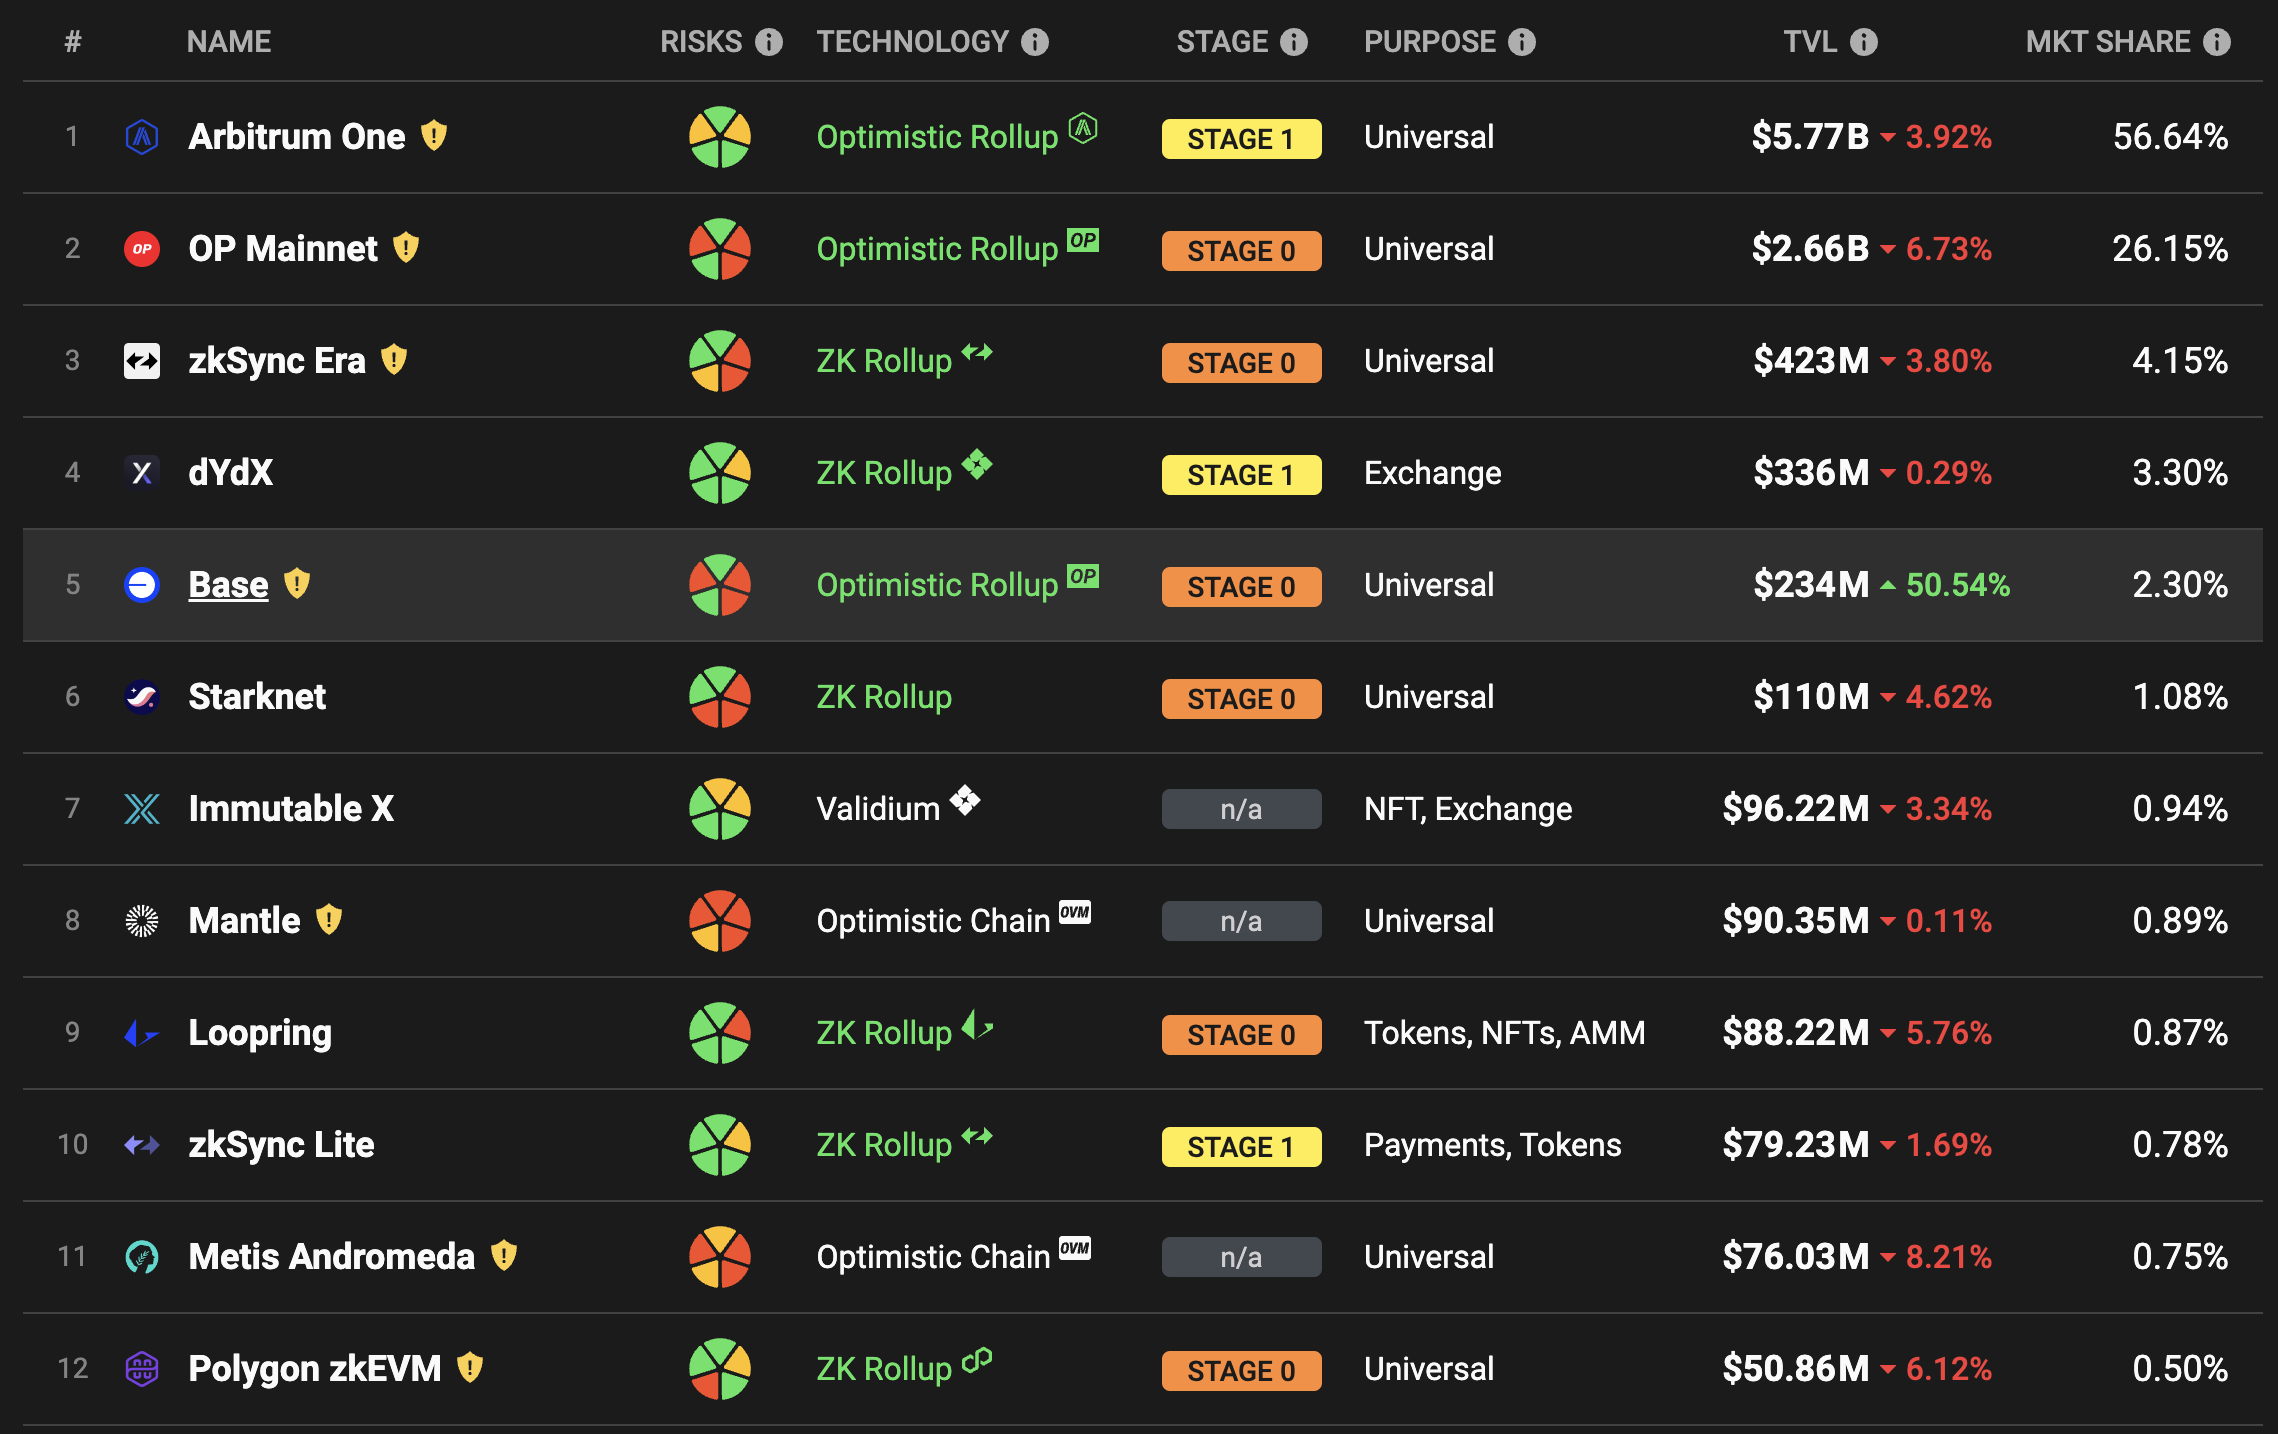Click the STAGE column info icon
This screenshot has width=2278, height=1434.
[1294, 42]
